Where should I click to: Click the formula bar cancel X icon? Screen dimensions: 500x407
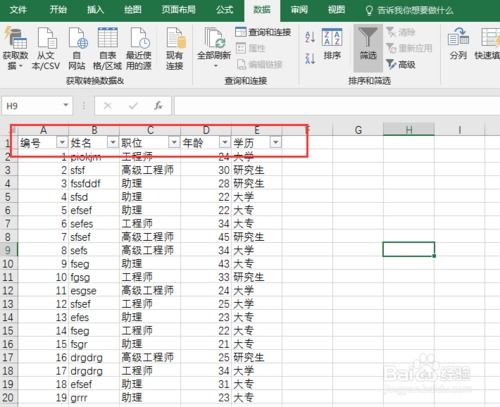pos(107,106)
